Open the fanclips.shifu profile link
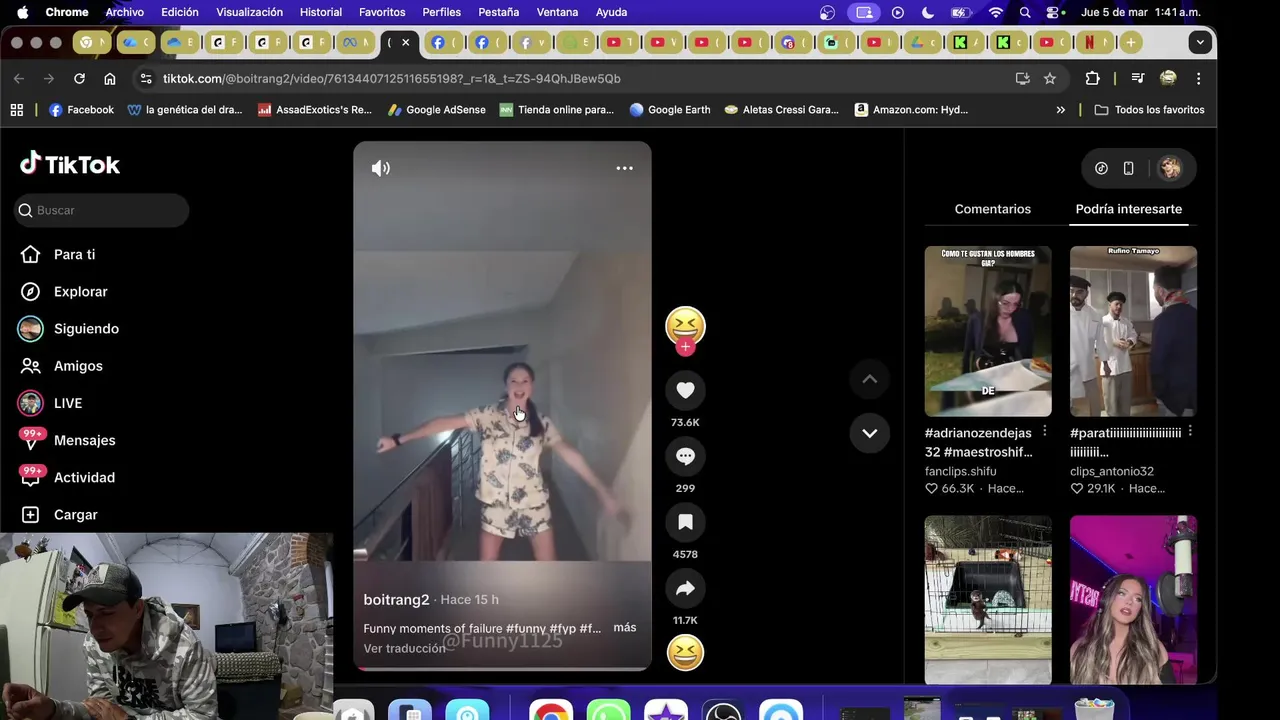The width and height of the screenshot is (1280, 720). [960, 471]
